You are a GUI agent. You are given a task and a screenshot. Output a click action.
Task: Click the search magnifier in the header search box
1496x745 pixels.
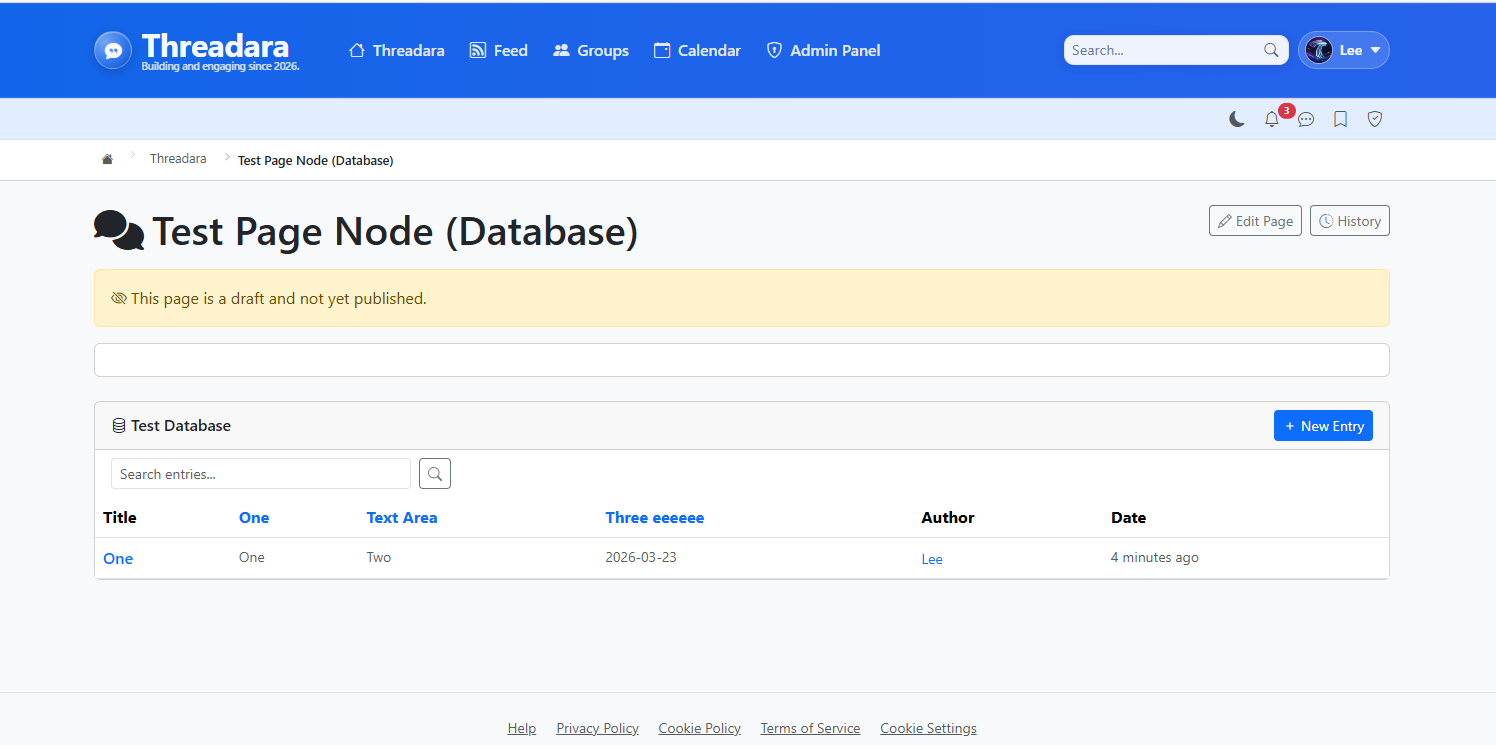pos(1271,50)
